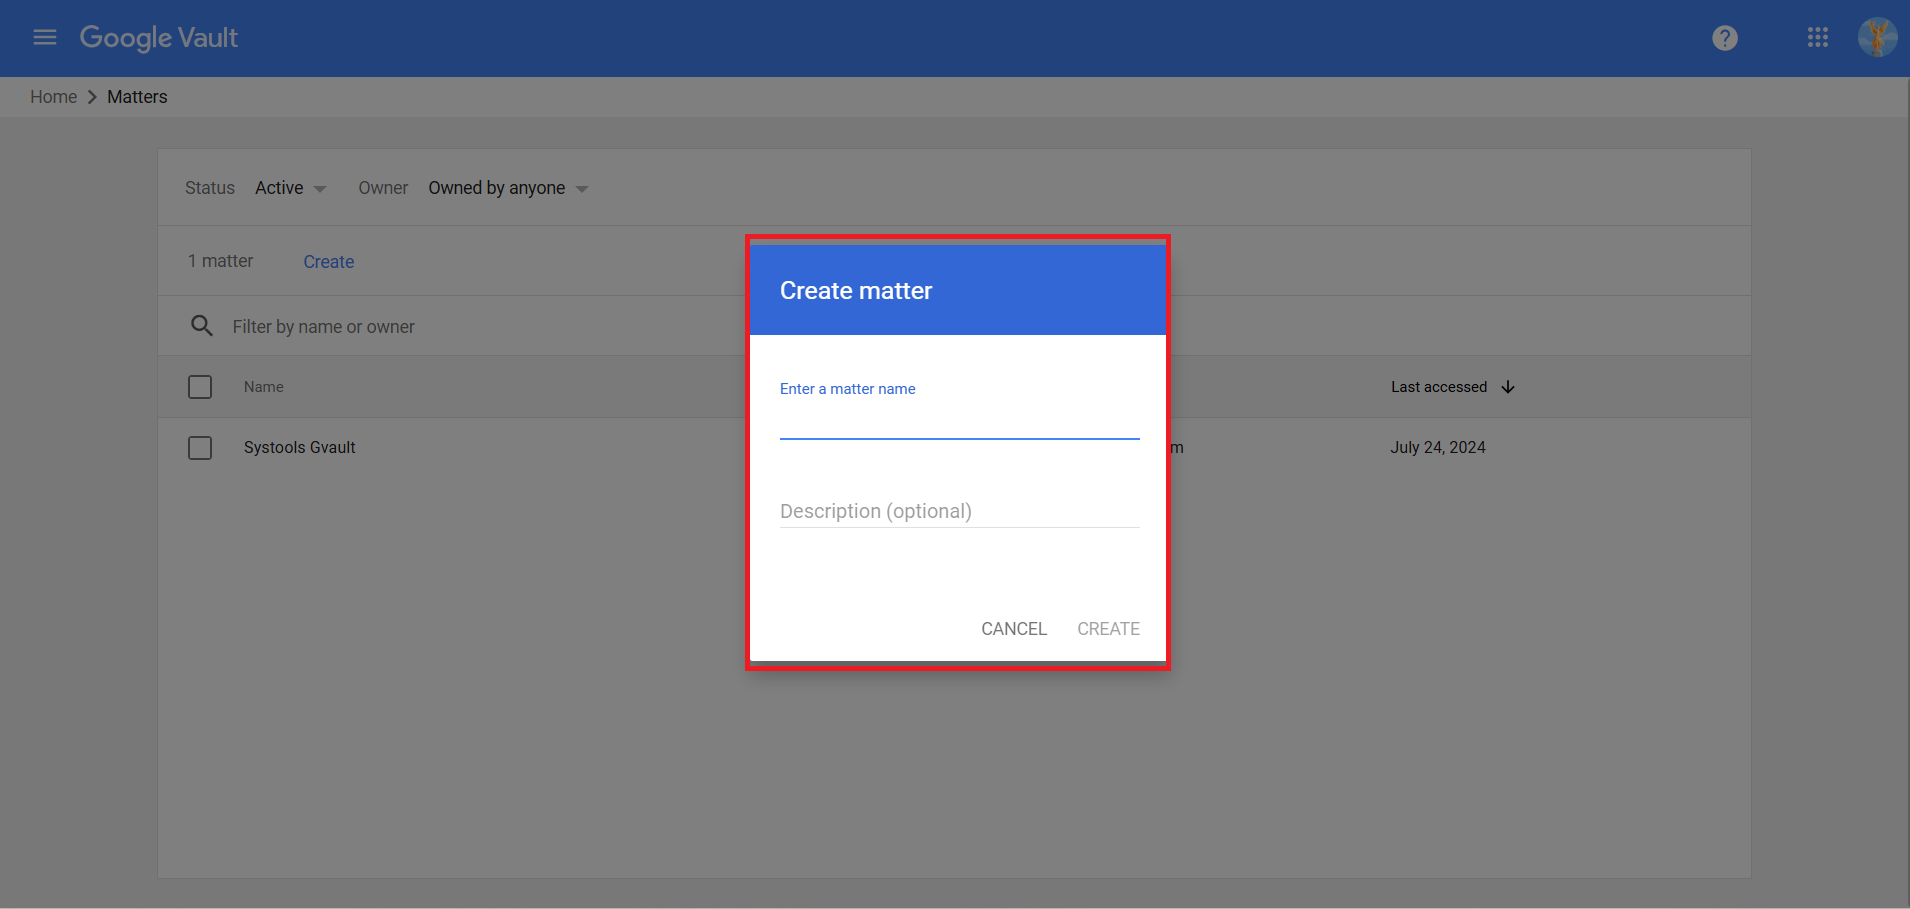
Task: Click the Matters breadcrumb
Action: pos(137,97)
